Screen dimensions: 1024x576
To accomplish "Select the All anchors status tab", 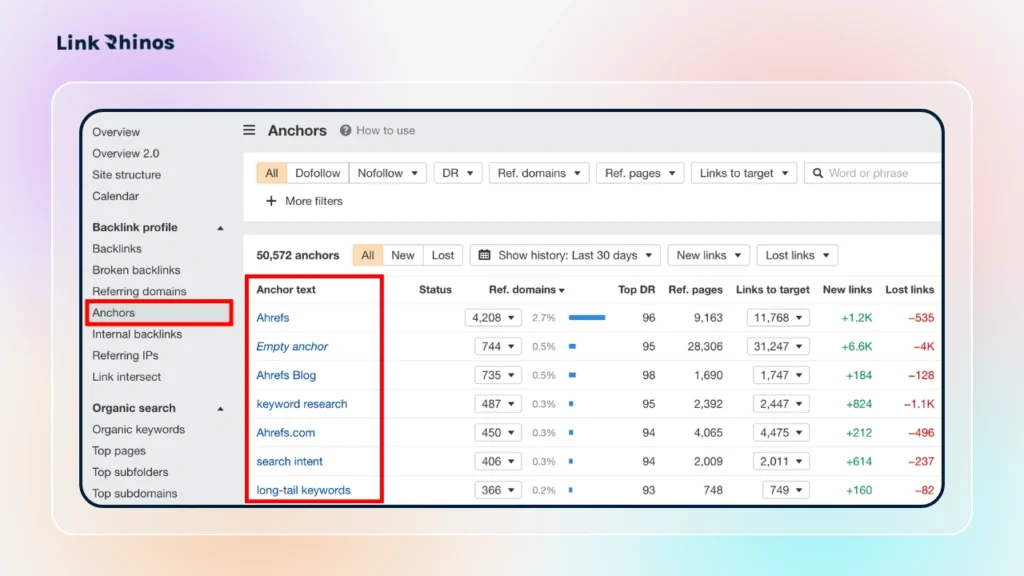I will click(368, 255).
